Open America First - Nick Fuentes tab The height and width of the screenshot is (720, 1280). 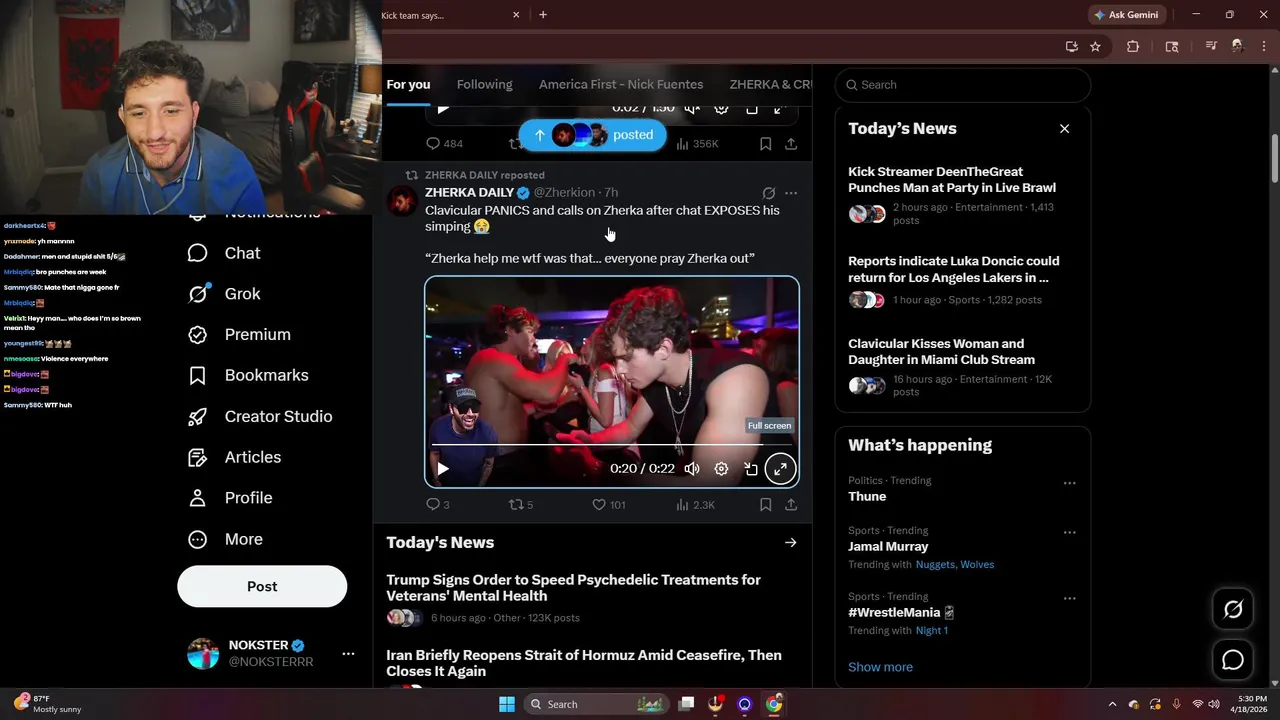pos(621,85)
